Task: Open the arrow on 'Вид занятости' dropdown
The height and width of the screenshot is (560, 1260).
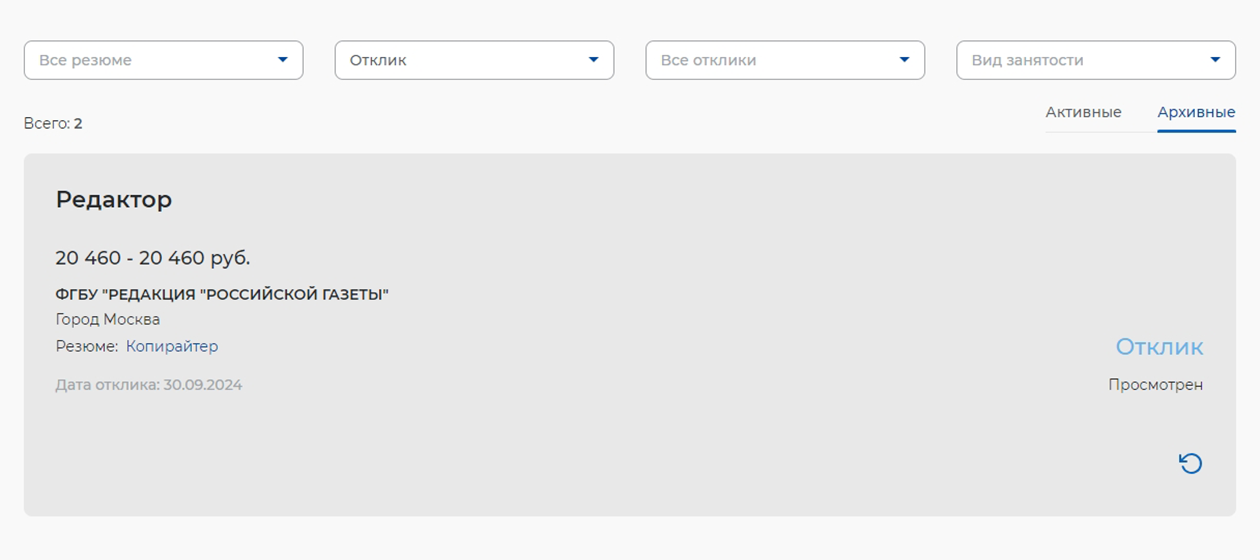Action: [1215, 60]
